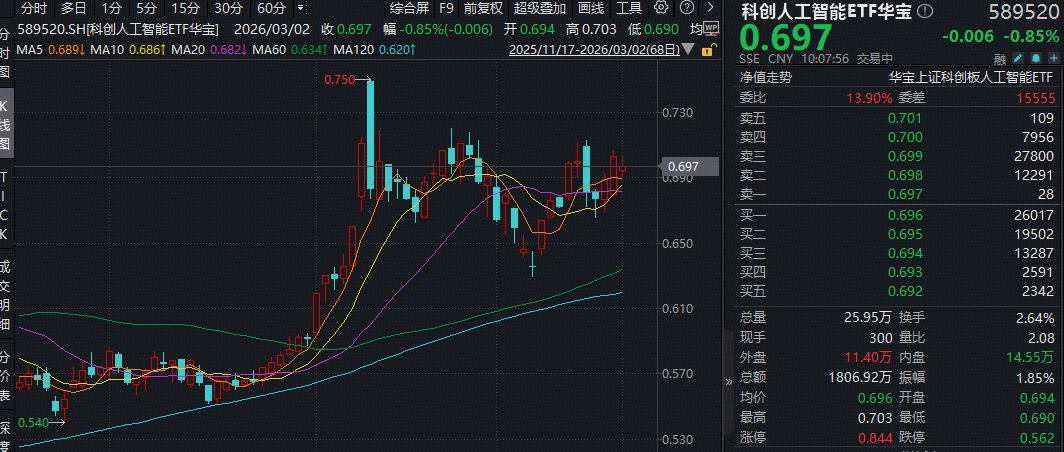Click the plus add-to-watchlist icon
The width and height of the screenshot is (1064, 452).
point(1054,58)
